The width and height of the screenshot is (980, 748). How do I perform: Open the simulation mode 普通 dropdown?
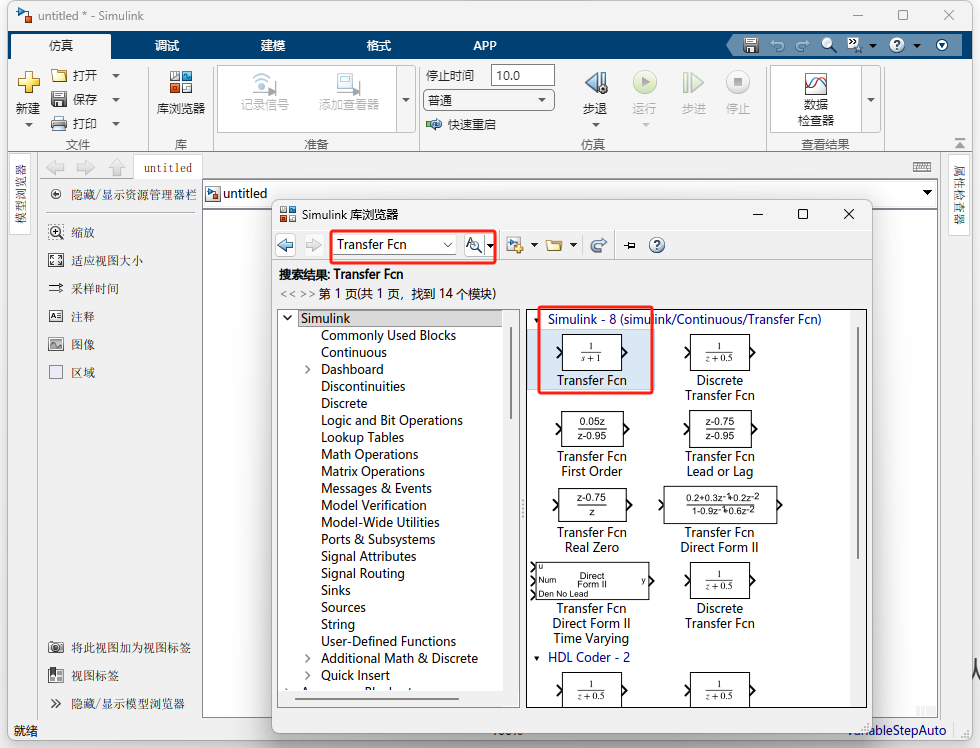coord(489,100)
